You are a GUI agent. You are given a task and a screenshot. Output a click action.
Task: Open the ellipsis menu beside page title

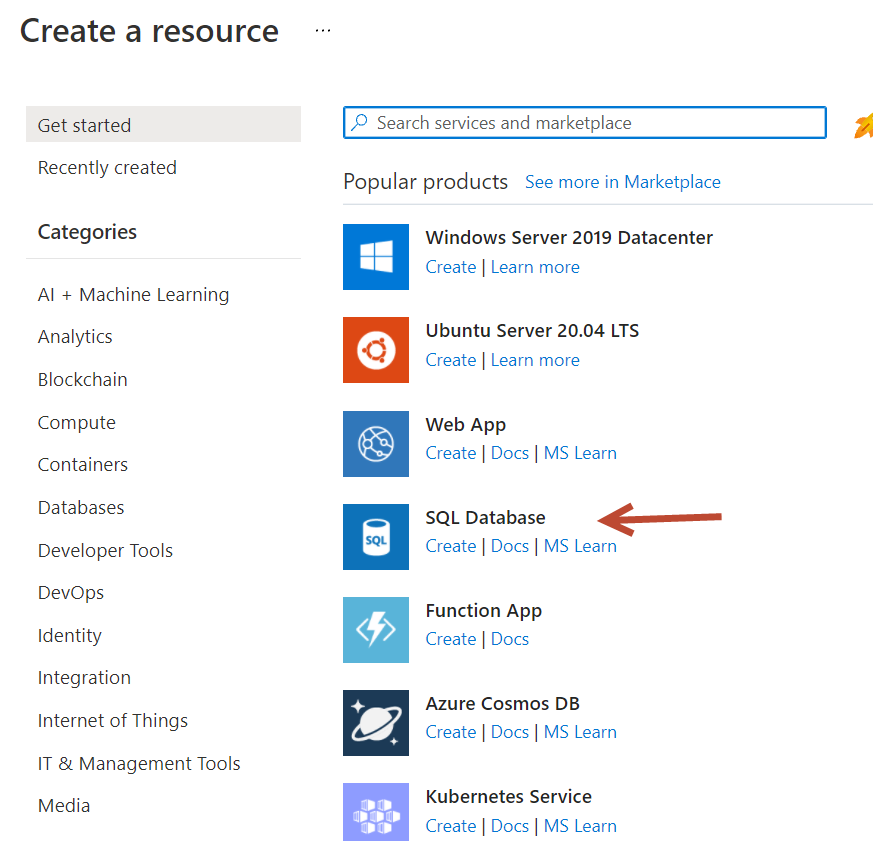pyautogui.click(x=322, y=30)
